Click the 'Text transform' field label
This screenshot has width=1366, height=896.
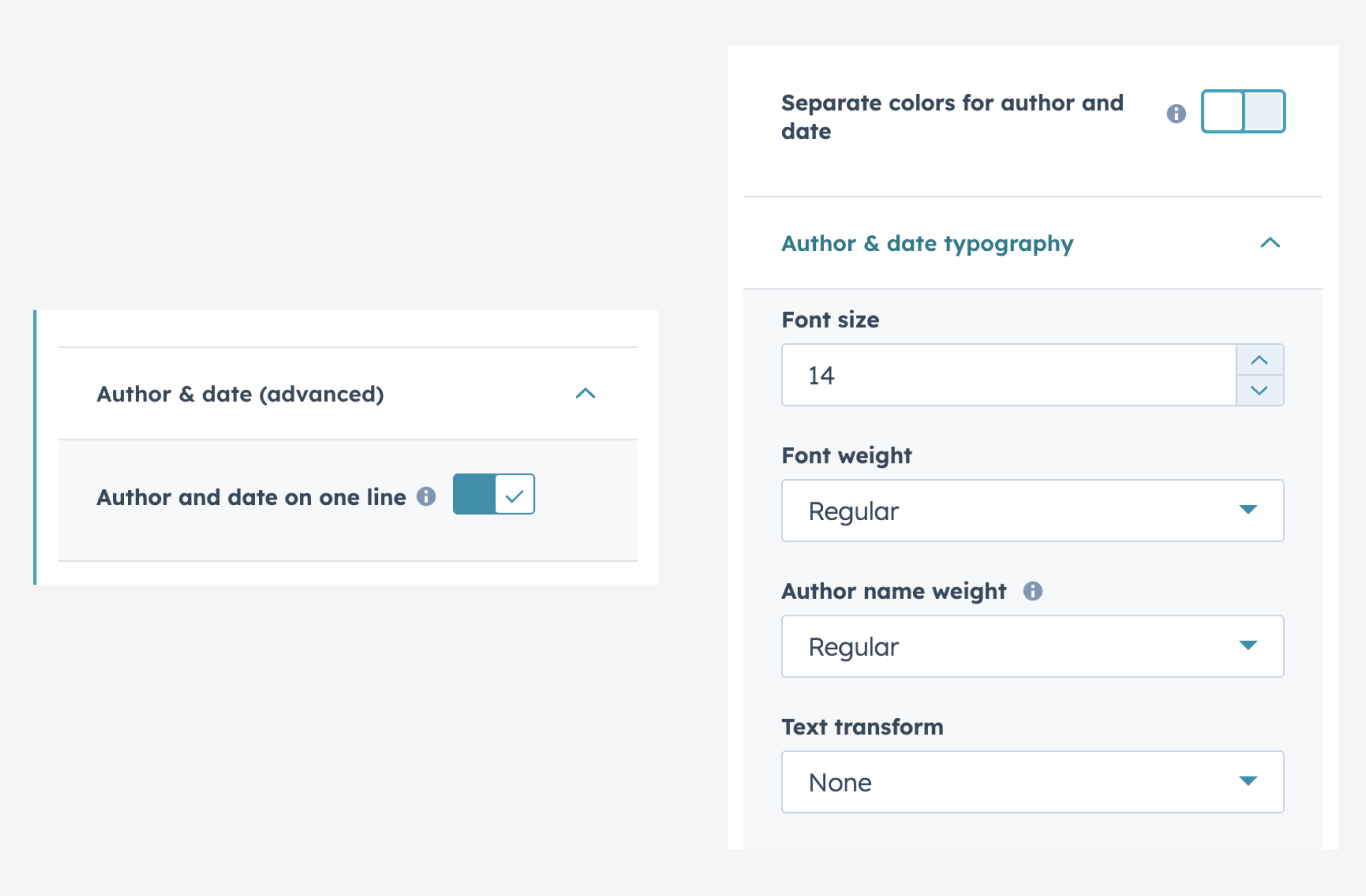click(x=862, y=727)
